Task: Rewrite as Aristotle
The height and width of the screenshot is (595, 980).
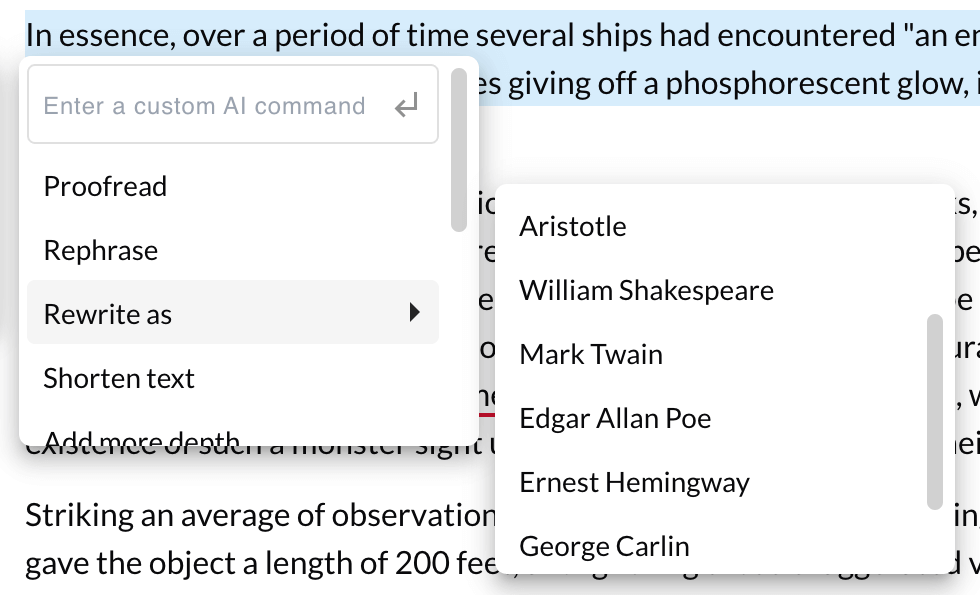Action: coord(573,226)
